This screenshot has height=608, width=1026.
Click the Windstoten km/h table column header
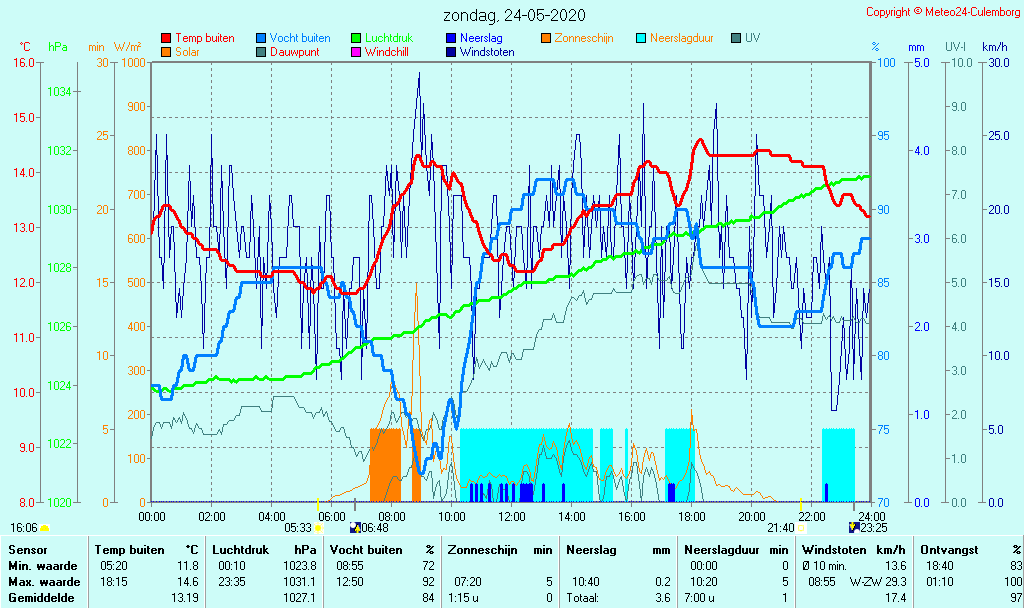click(x=853, y=550)
